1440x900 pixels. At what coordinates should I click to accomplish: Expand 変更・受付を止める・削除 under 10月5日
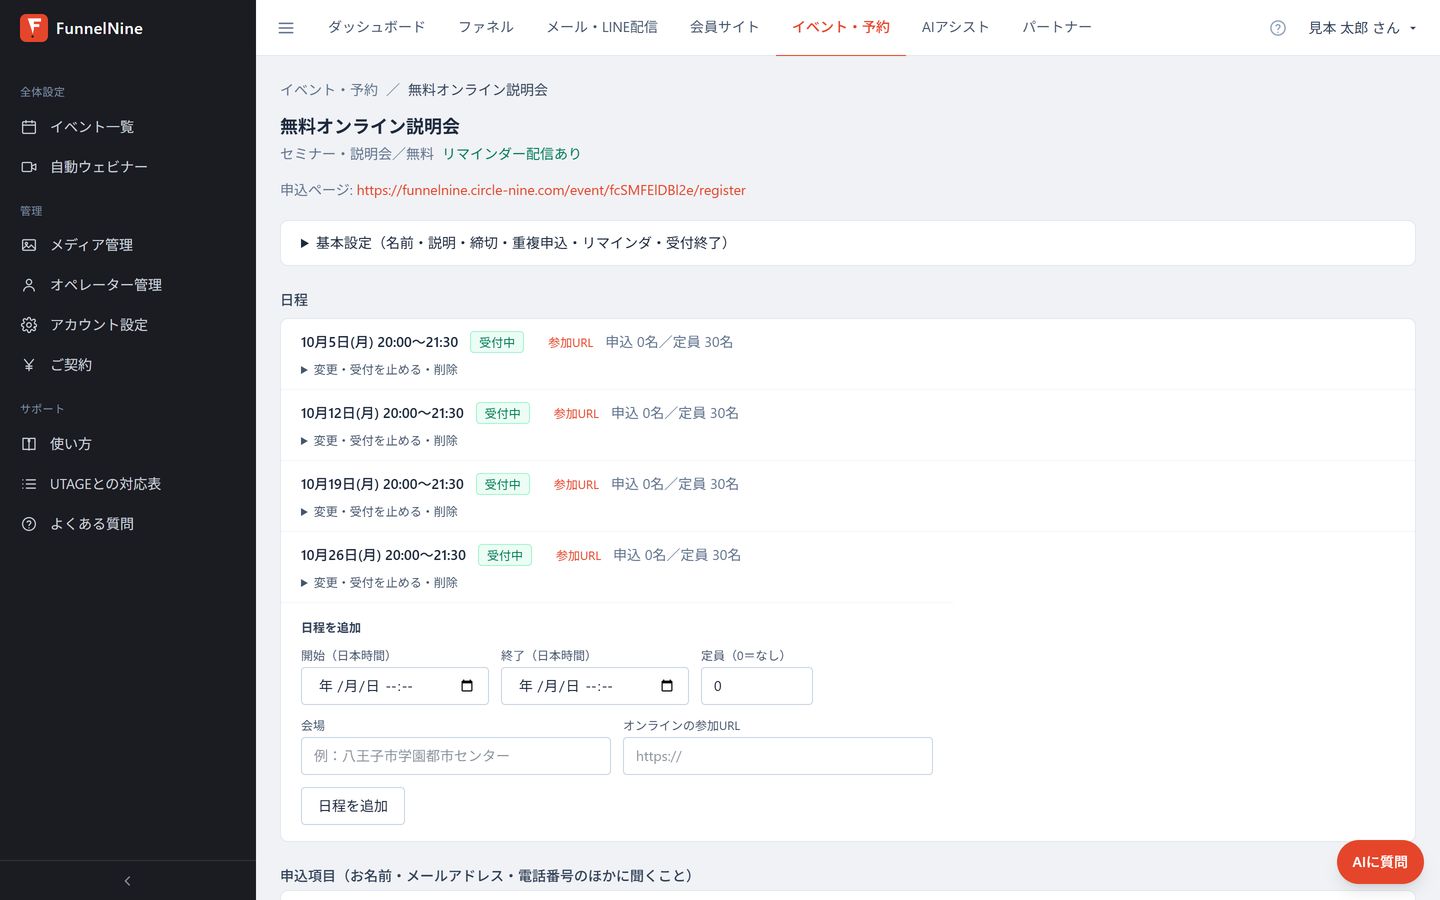[x=379, y=370]
